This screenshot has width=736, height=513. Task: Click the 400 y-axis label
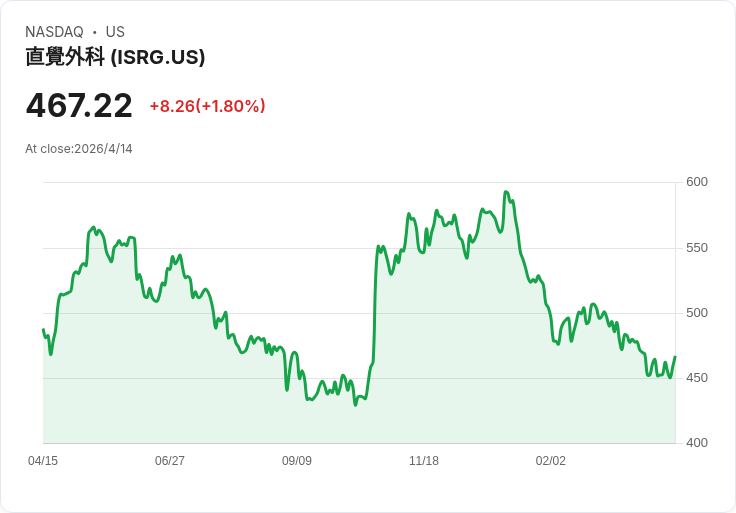tap(697, 443)
